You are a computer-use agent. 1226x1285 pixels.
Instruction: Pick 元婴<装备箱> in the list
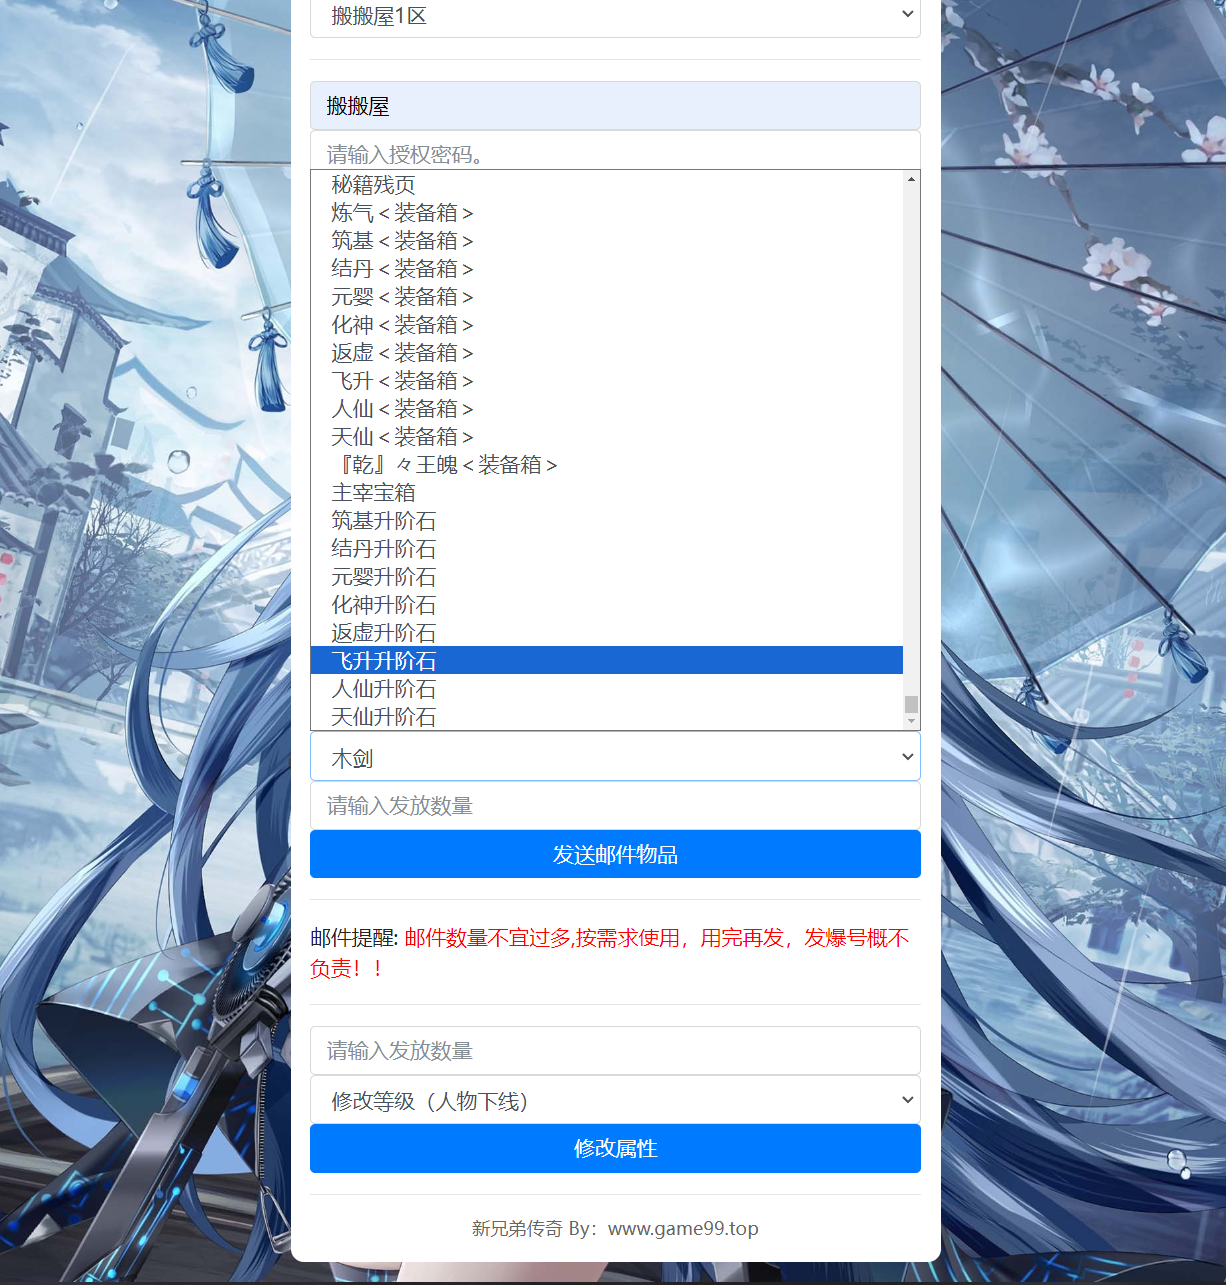coord(402,297)
